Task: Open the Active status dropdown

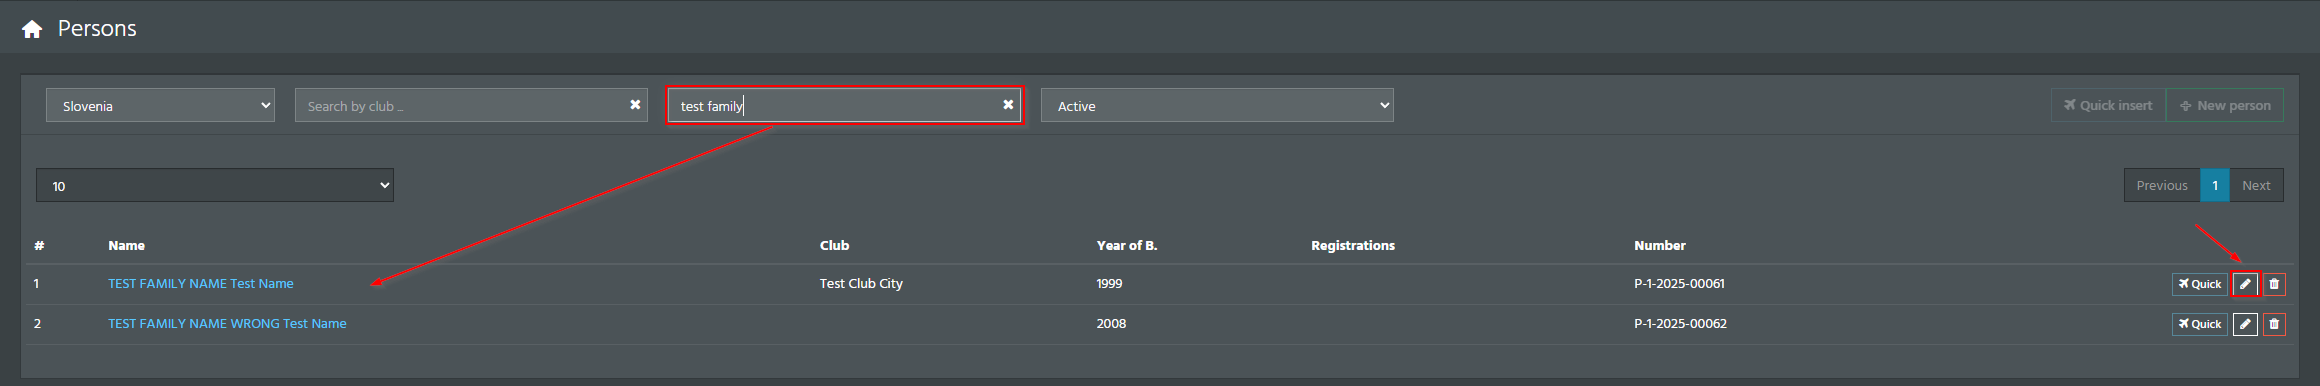Action: (1217, 105)
